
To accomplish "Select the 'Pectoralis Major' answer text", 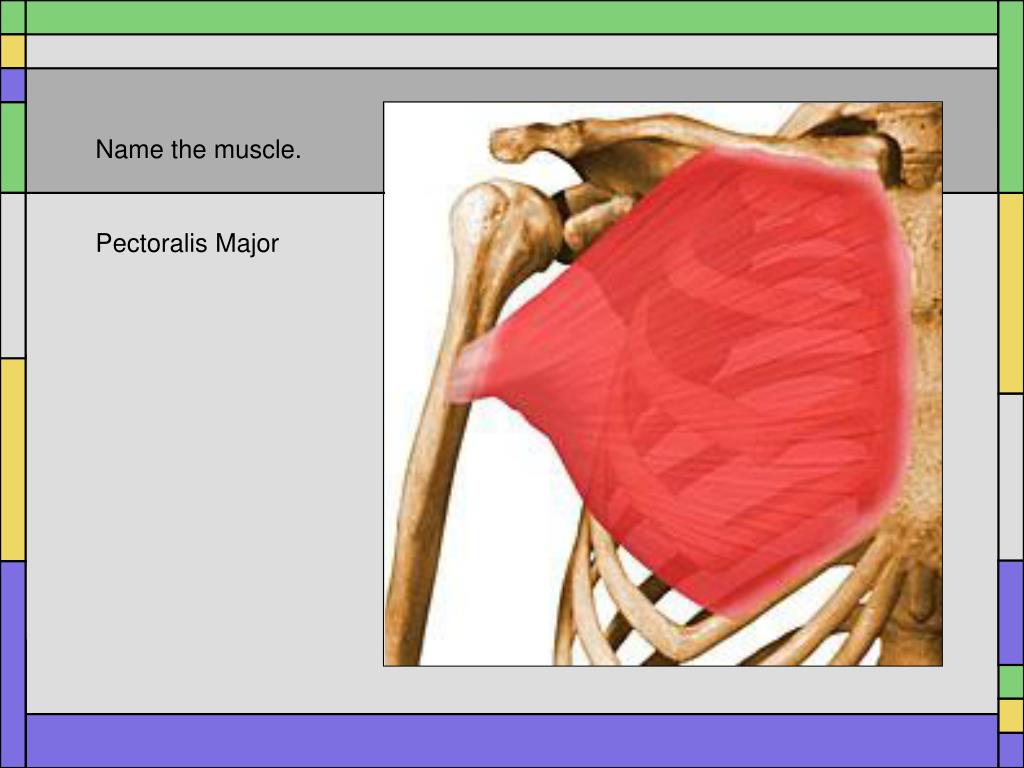I will pos(187,244).
